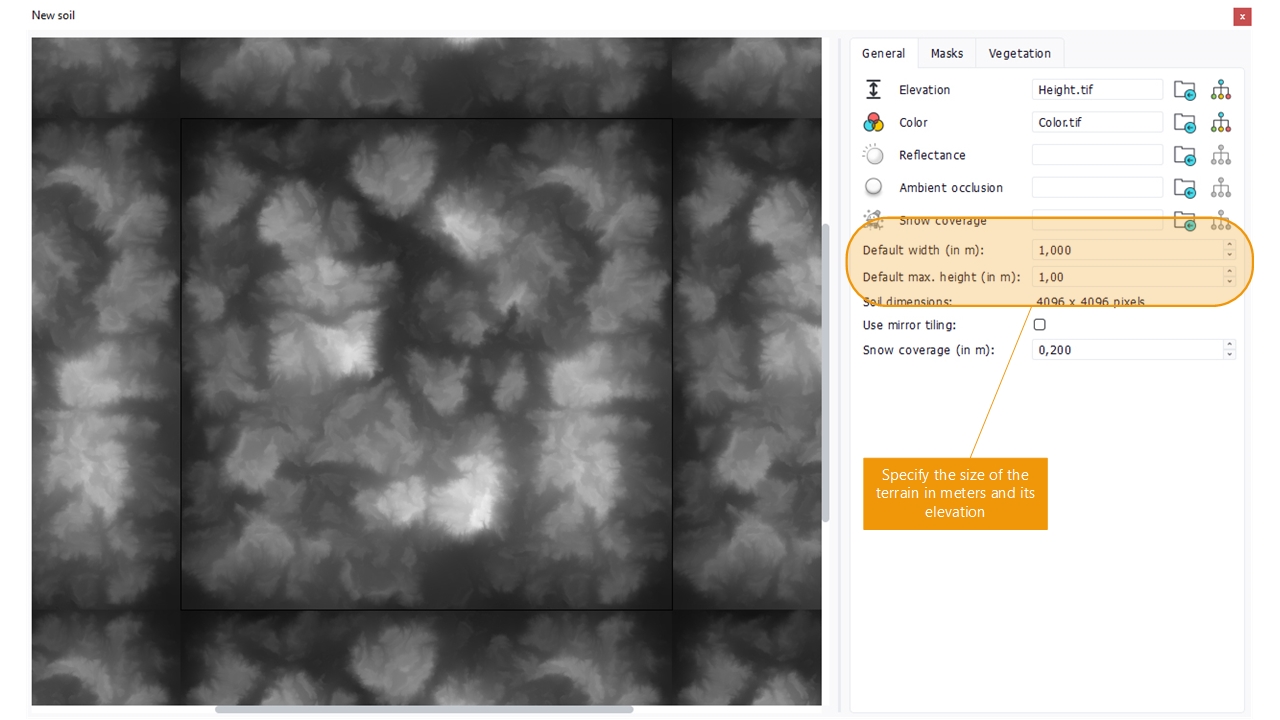Load a Reflectance map file
The width and height of the screenshot is (1280, 720).
[1184, 156]
